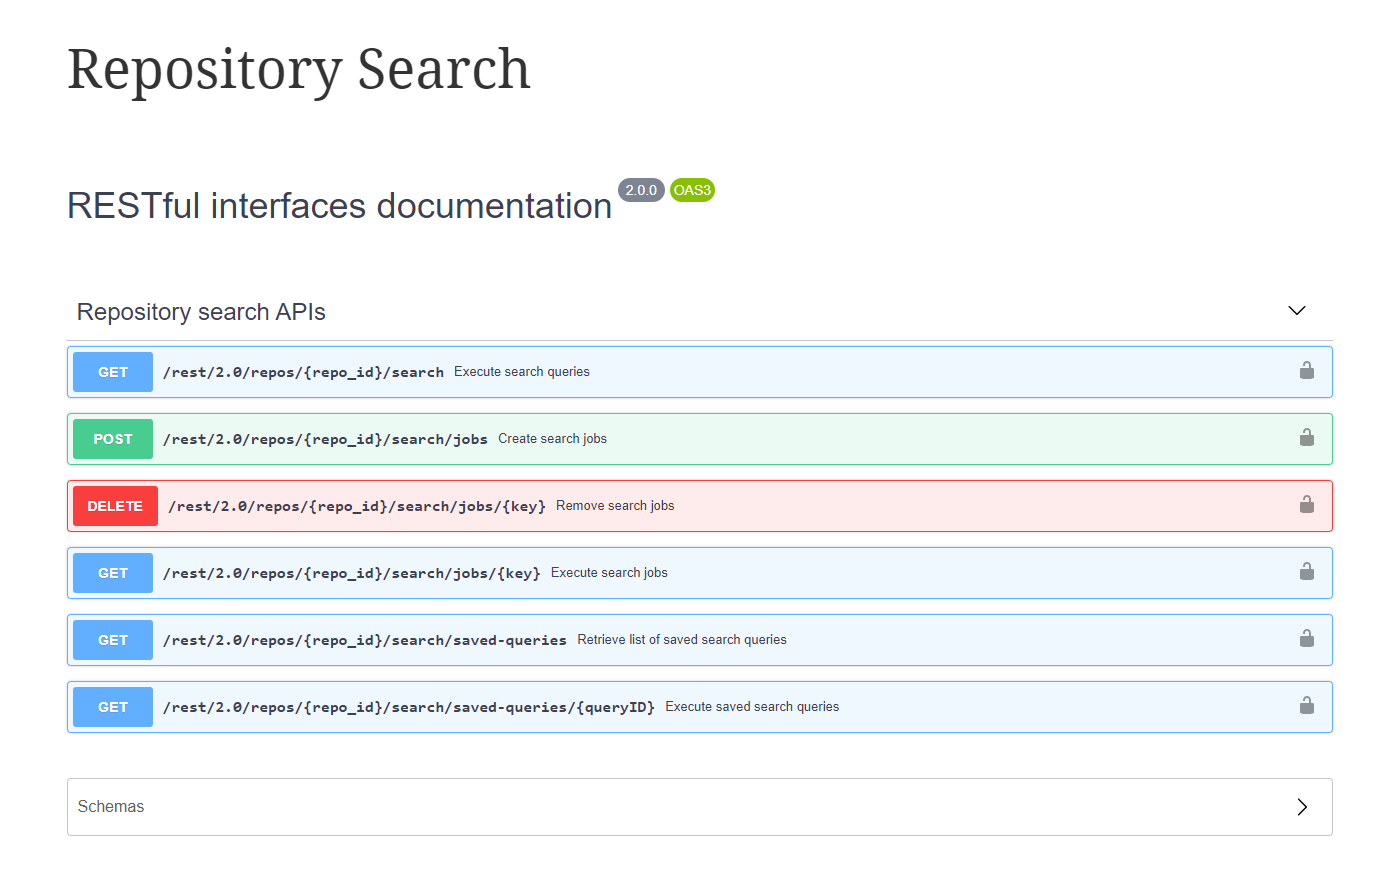Image resolution: width=1395 pixels, height=892 pixels.
Task: Click the 'Retrieve list of saved search queries' text
Action: pyautogui.click(x=682, y=640)
